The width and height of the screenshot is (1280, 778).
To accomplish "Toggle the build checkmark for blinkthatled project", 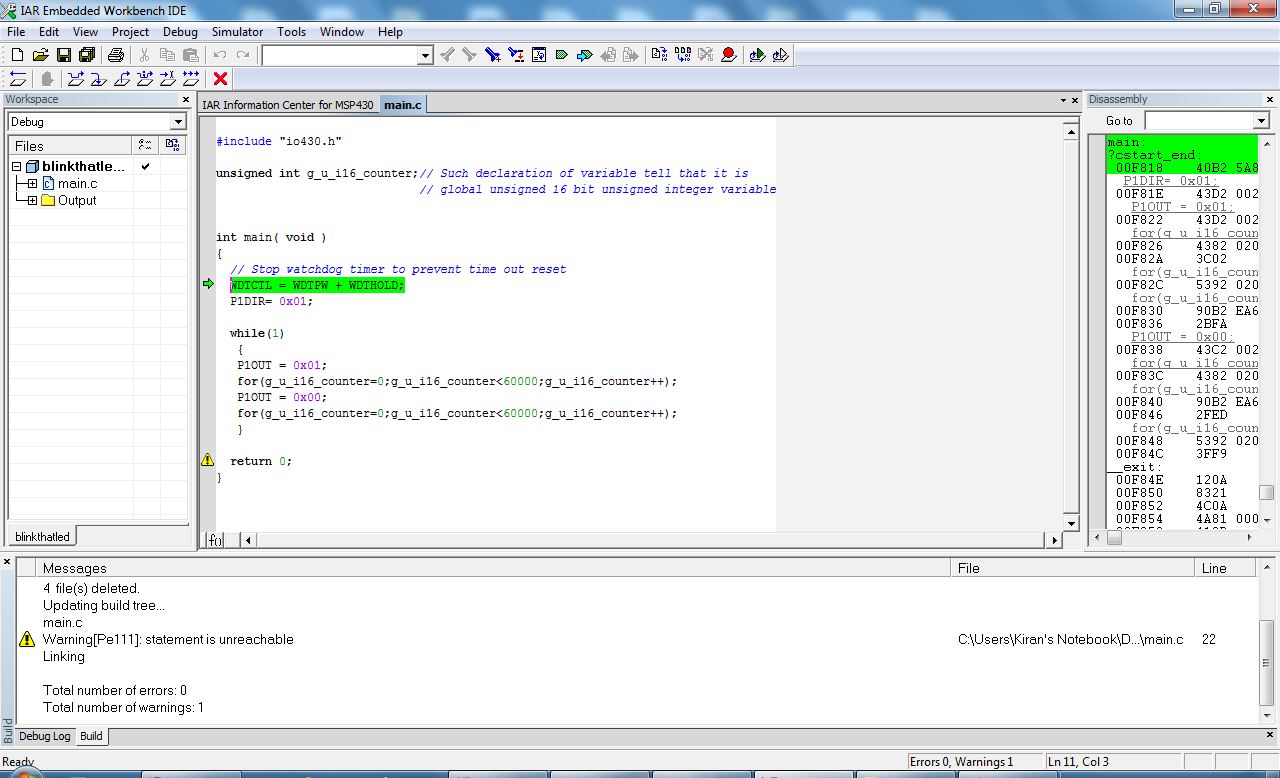I will pos(146,166).
